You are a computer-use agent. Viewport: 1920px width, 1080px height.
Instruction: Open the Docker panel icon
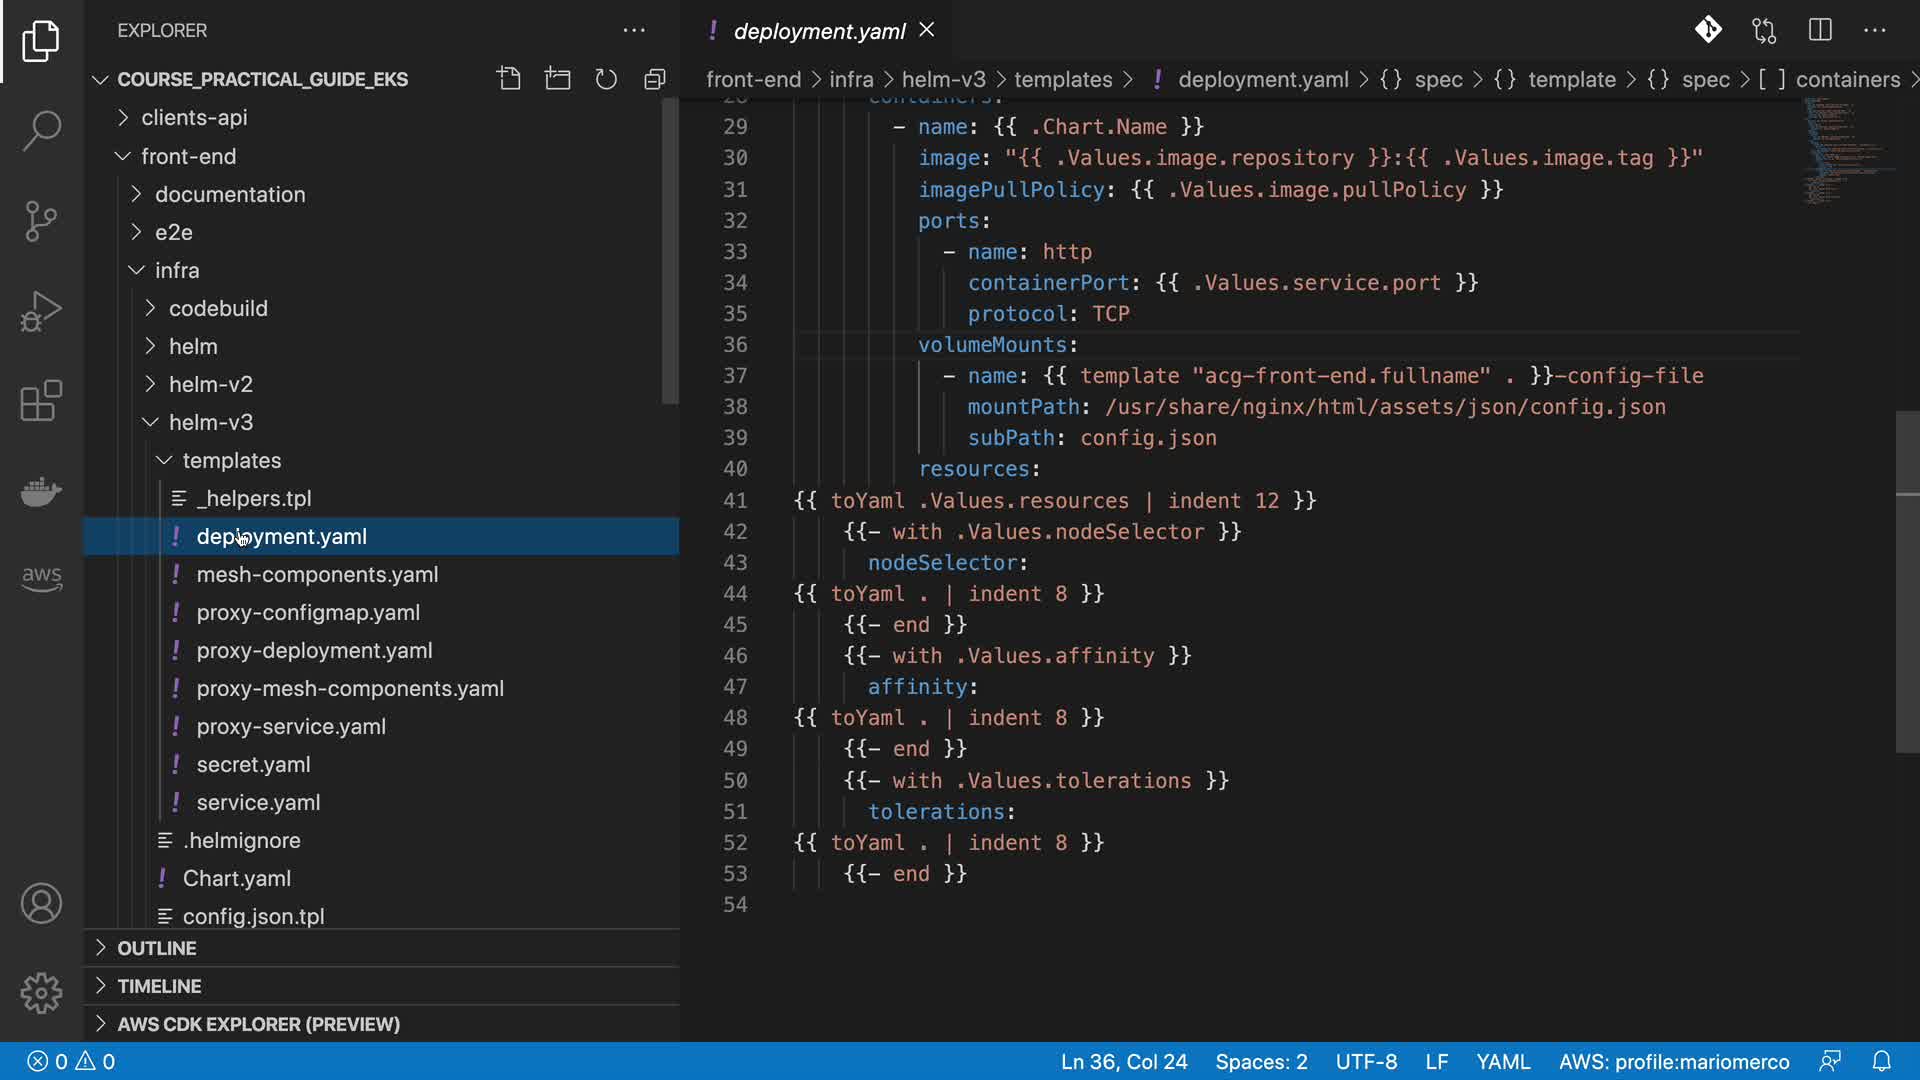tap(41, 491)
